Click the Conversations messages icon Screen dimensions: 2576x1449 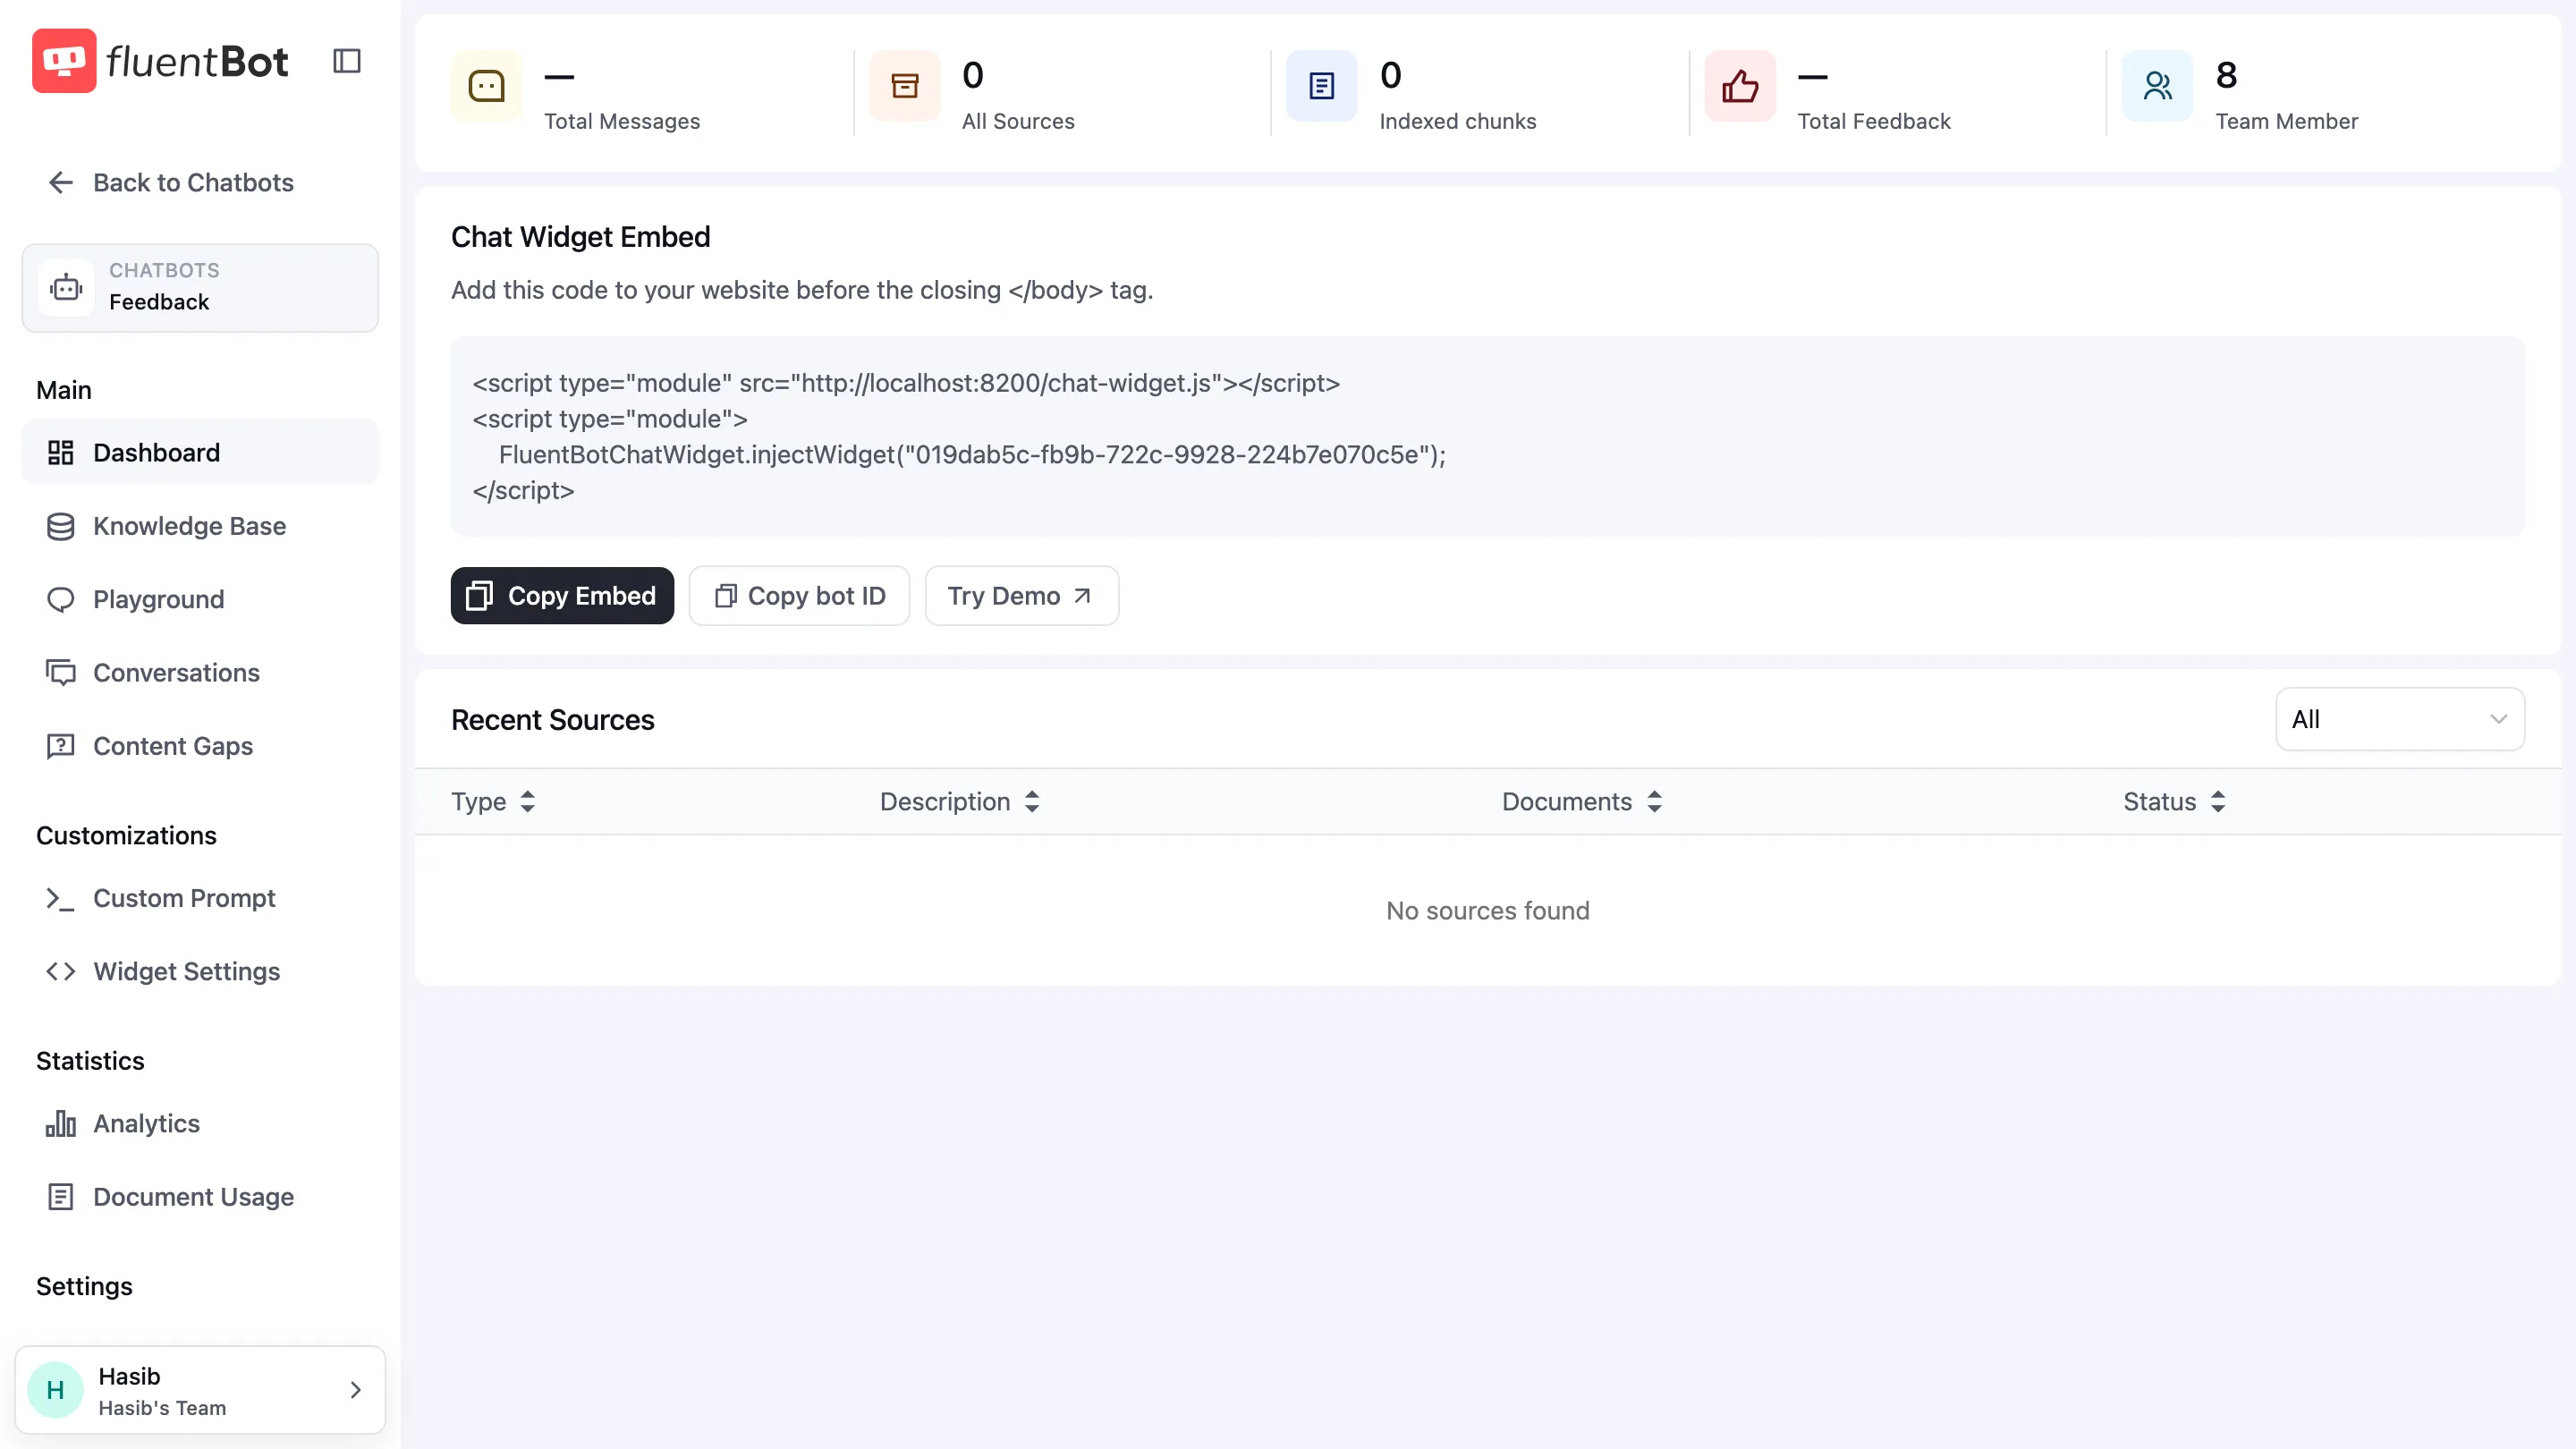[61, 672]
